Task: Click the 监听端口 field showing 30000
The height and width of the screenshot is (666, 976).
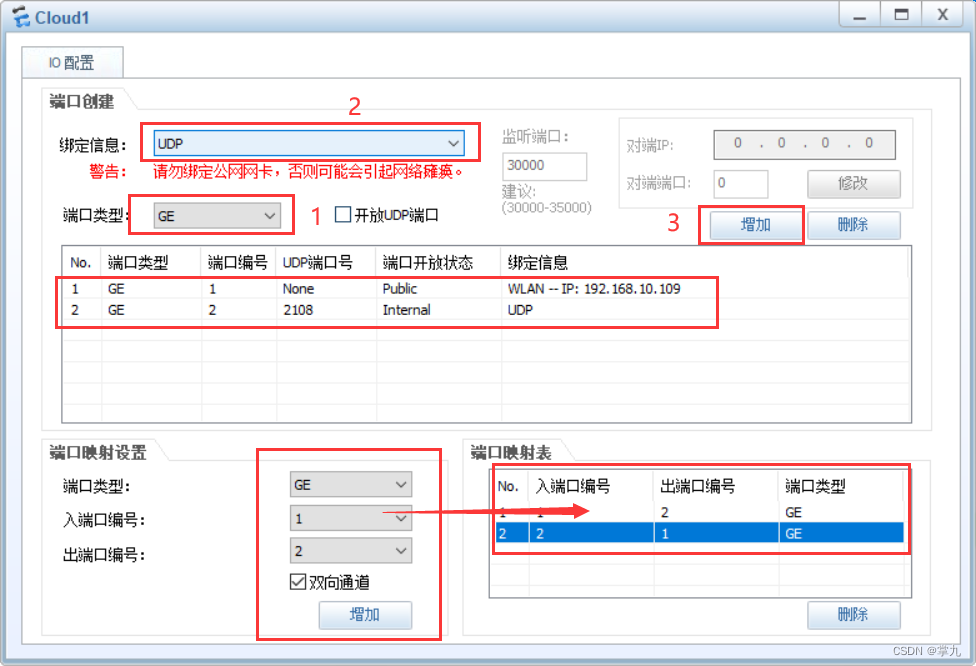Action: pos(544,166)
